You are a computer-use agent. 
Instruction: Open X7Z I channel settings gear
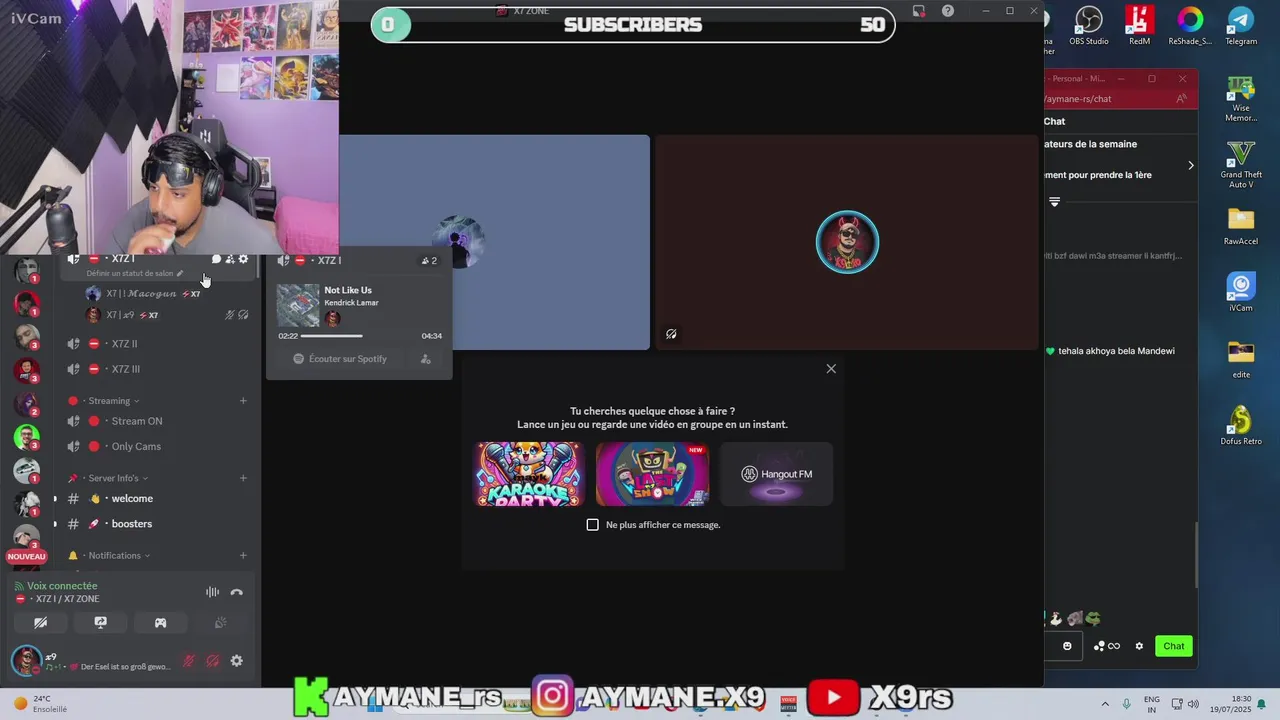243,259
